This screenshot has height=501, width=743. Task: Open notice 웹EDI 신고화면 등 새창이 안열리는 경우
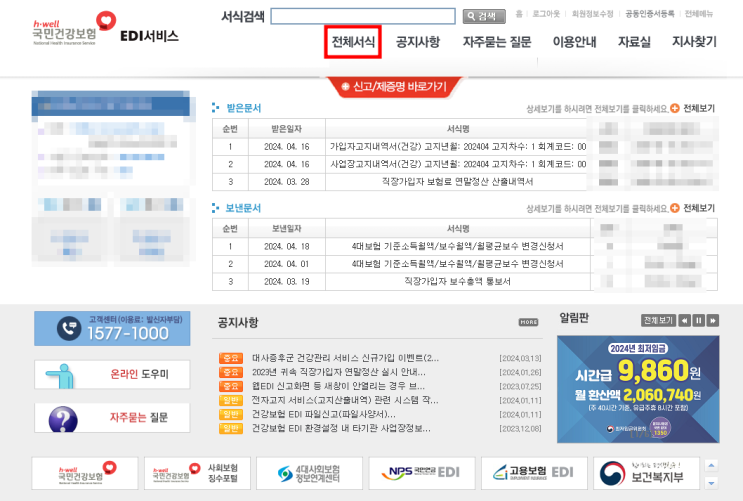tap(338, 386)
